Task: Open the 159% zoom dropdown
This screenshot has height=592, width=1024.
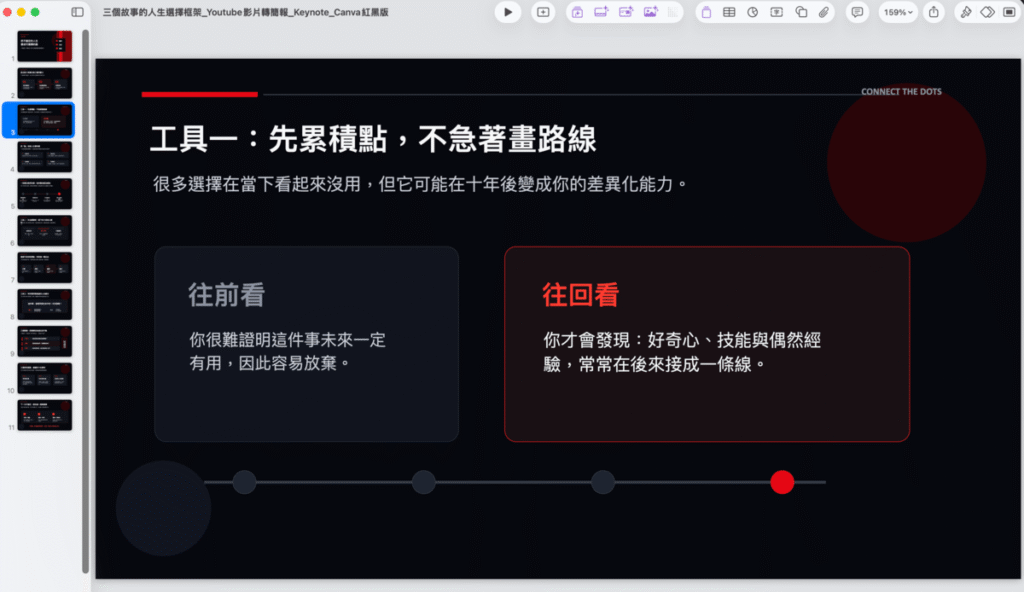Action: pos(898,12)
